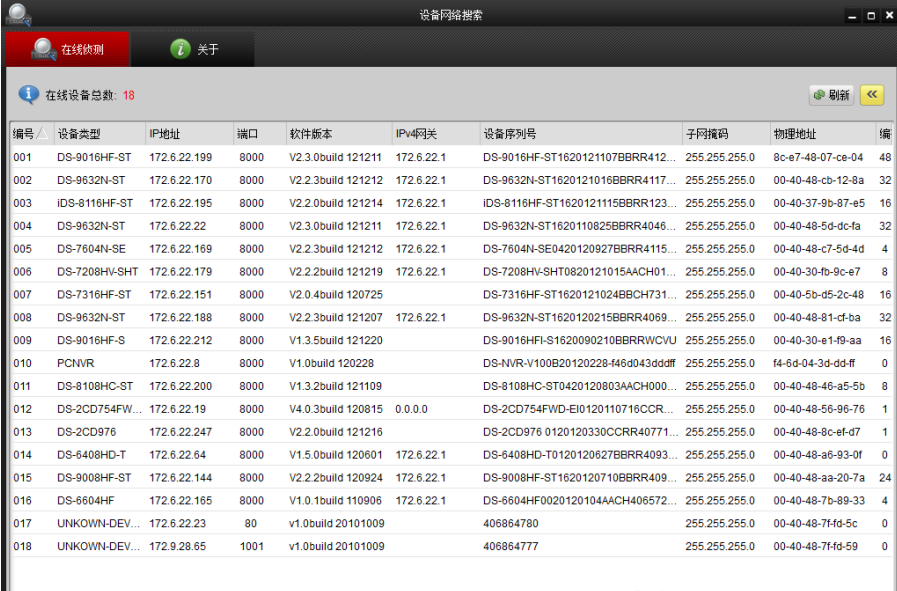This screenshot has height=591, width=897.
Task: Click the blue info icon beside online device count
Action: (x=28, y=95)
